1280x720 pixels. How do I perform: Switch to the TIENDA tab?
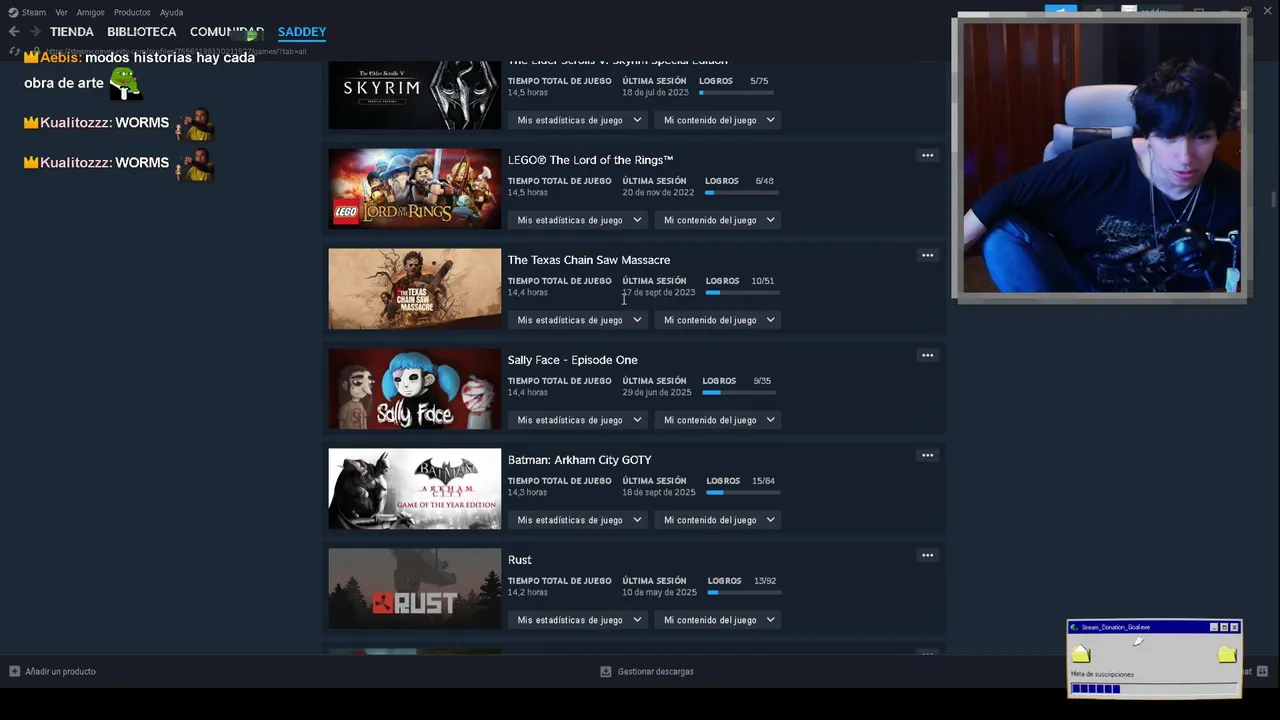point(72,32)
